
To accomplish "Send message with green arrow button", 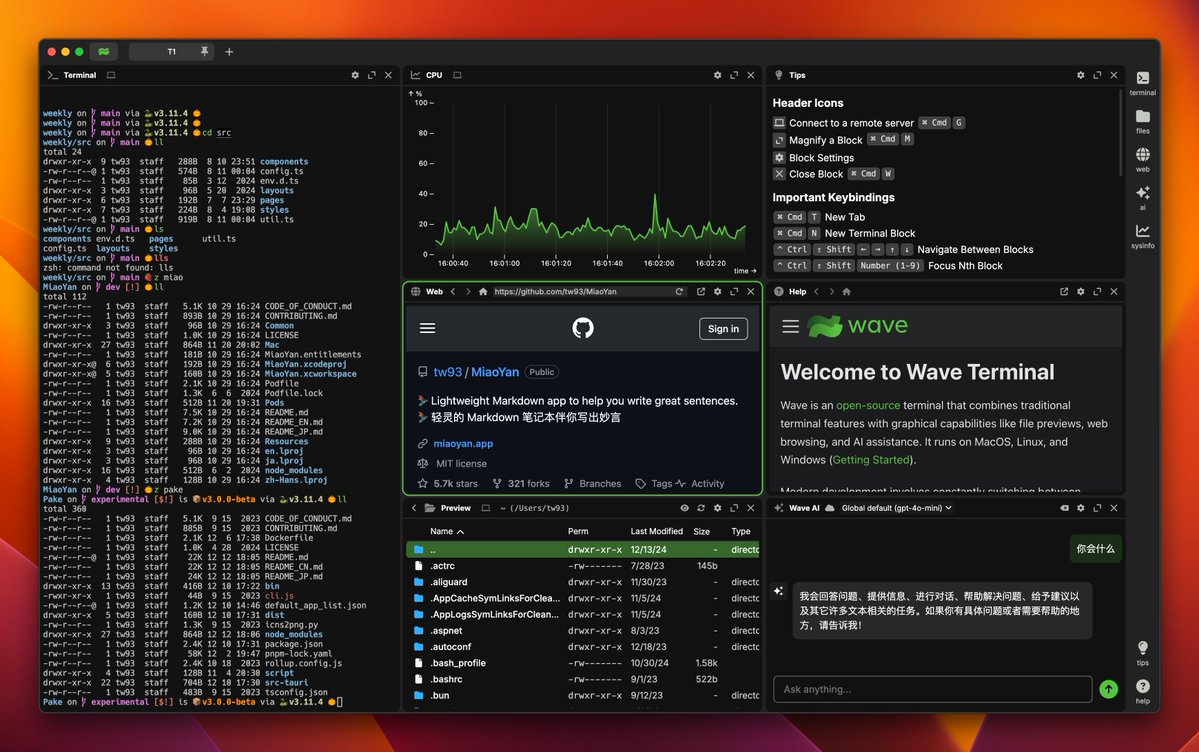I will pos(1108,689).
